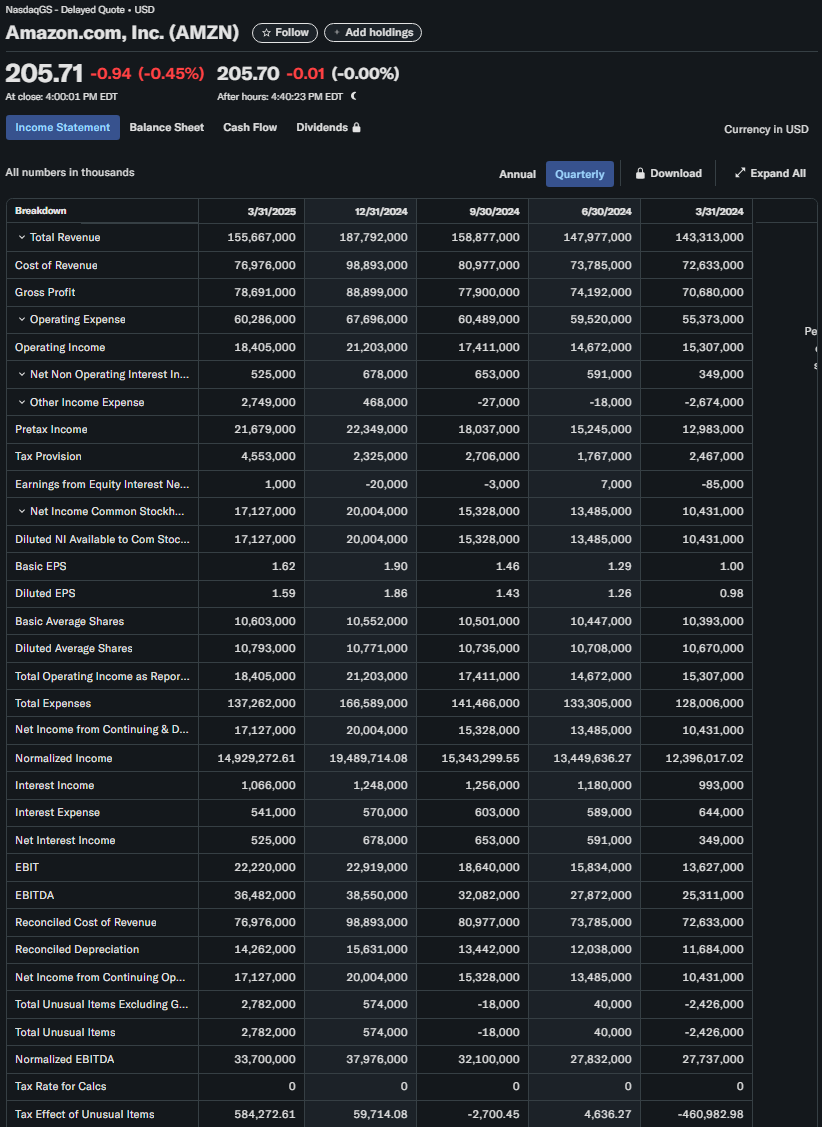Image resolution: width=822 pixels, height=1127 pixels.
Task: Click the Currency in USD label
Action: pos(766,129)
